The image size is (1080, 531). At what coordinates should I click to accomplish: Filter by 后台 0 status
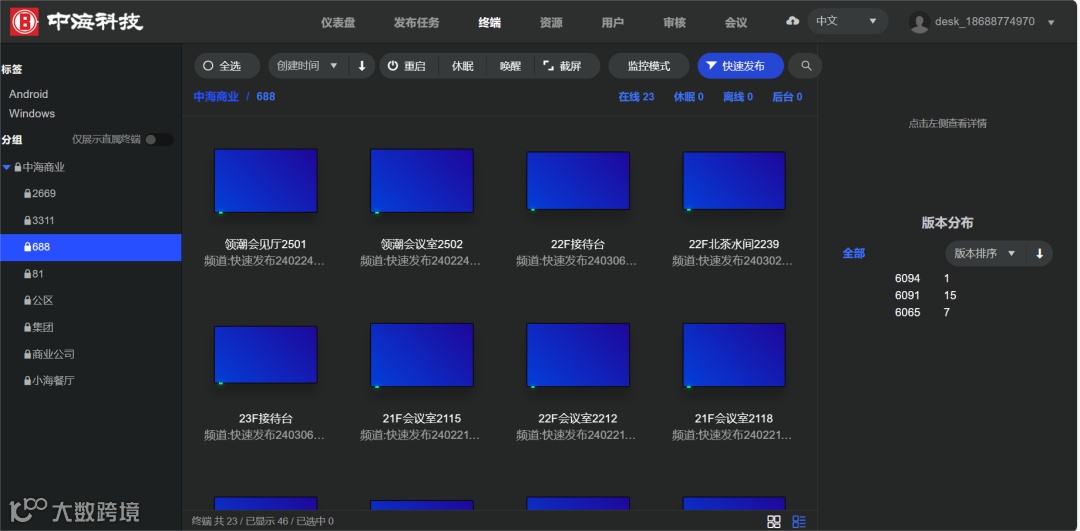787,97
